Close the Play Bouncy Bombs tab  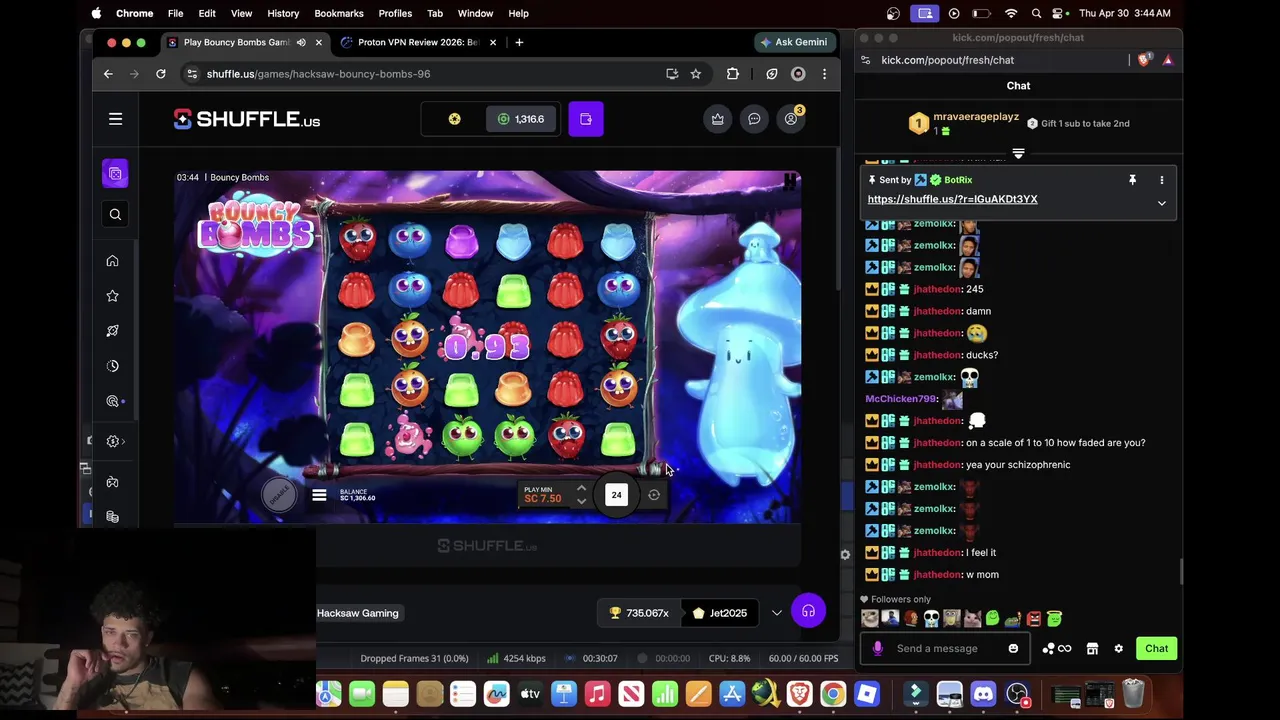pyautogui.click(x=318, y=42)
